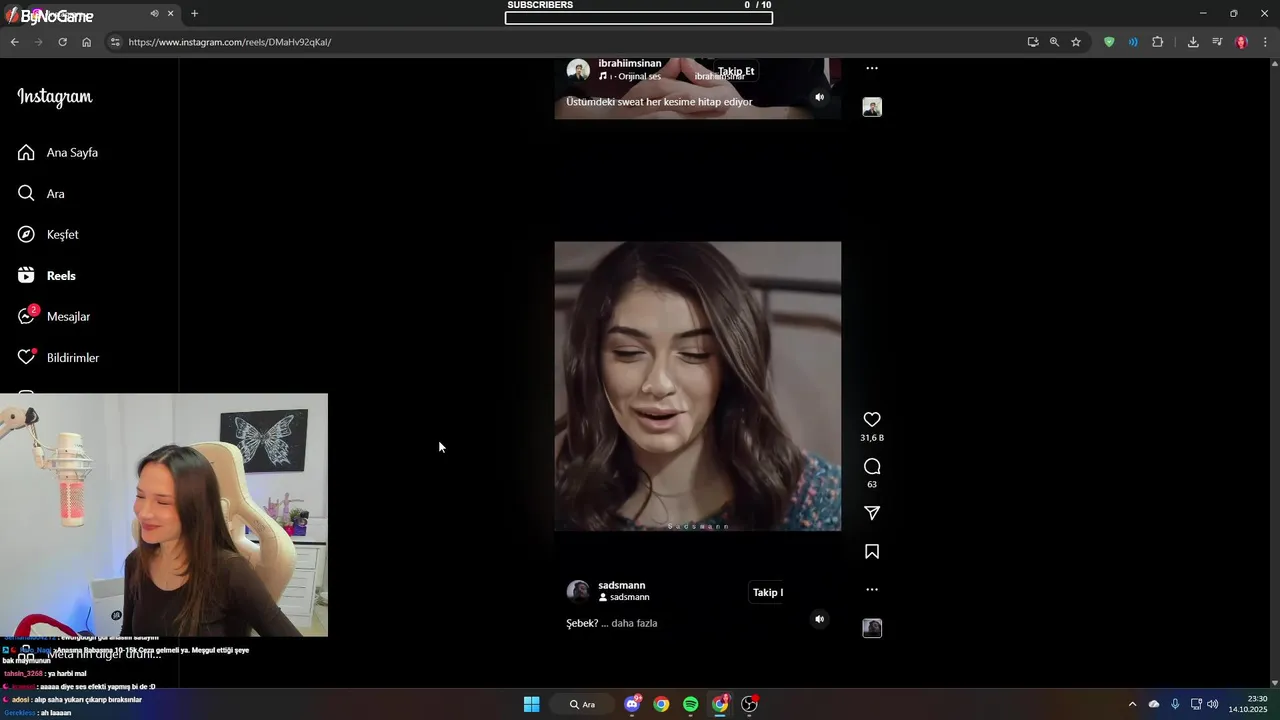The height and width of the screenshot is (720, 1280).
Task: Install the app with the address bar install icon
Action: [1033, 42]
